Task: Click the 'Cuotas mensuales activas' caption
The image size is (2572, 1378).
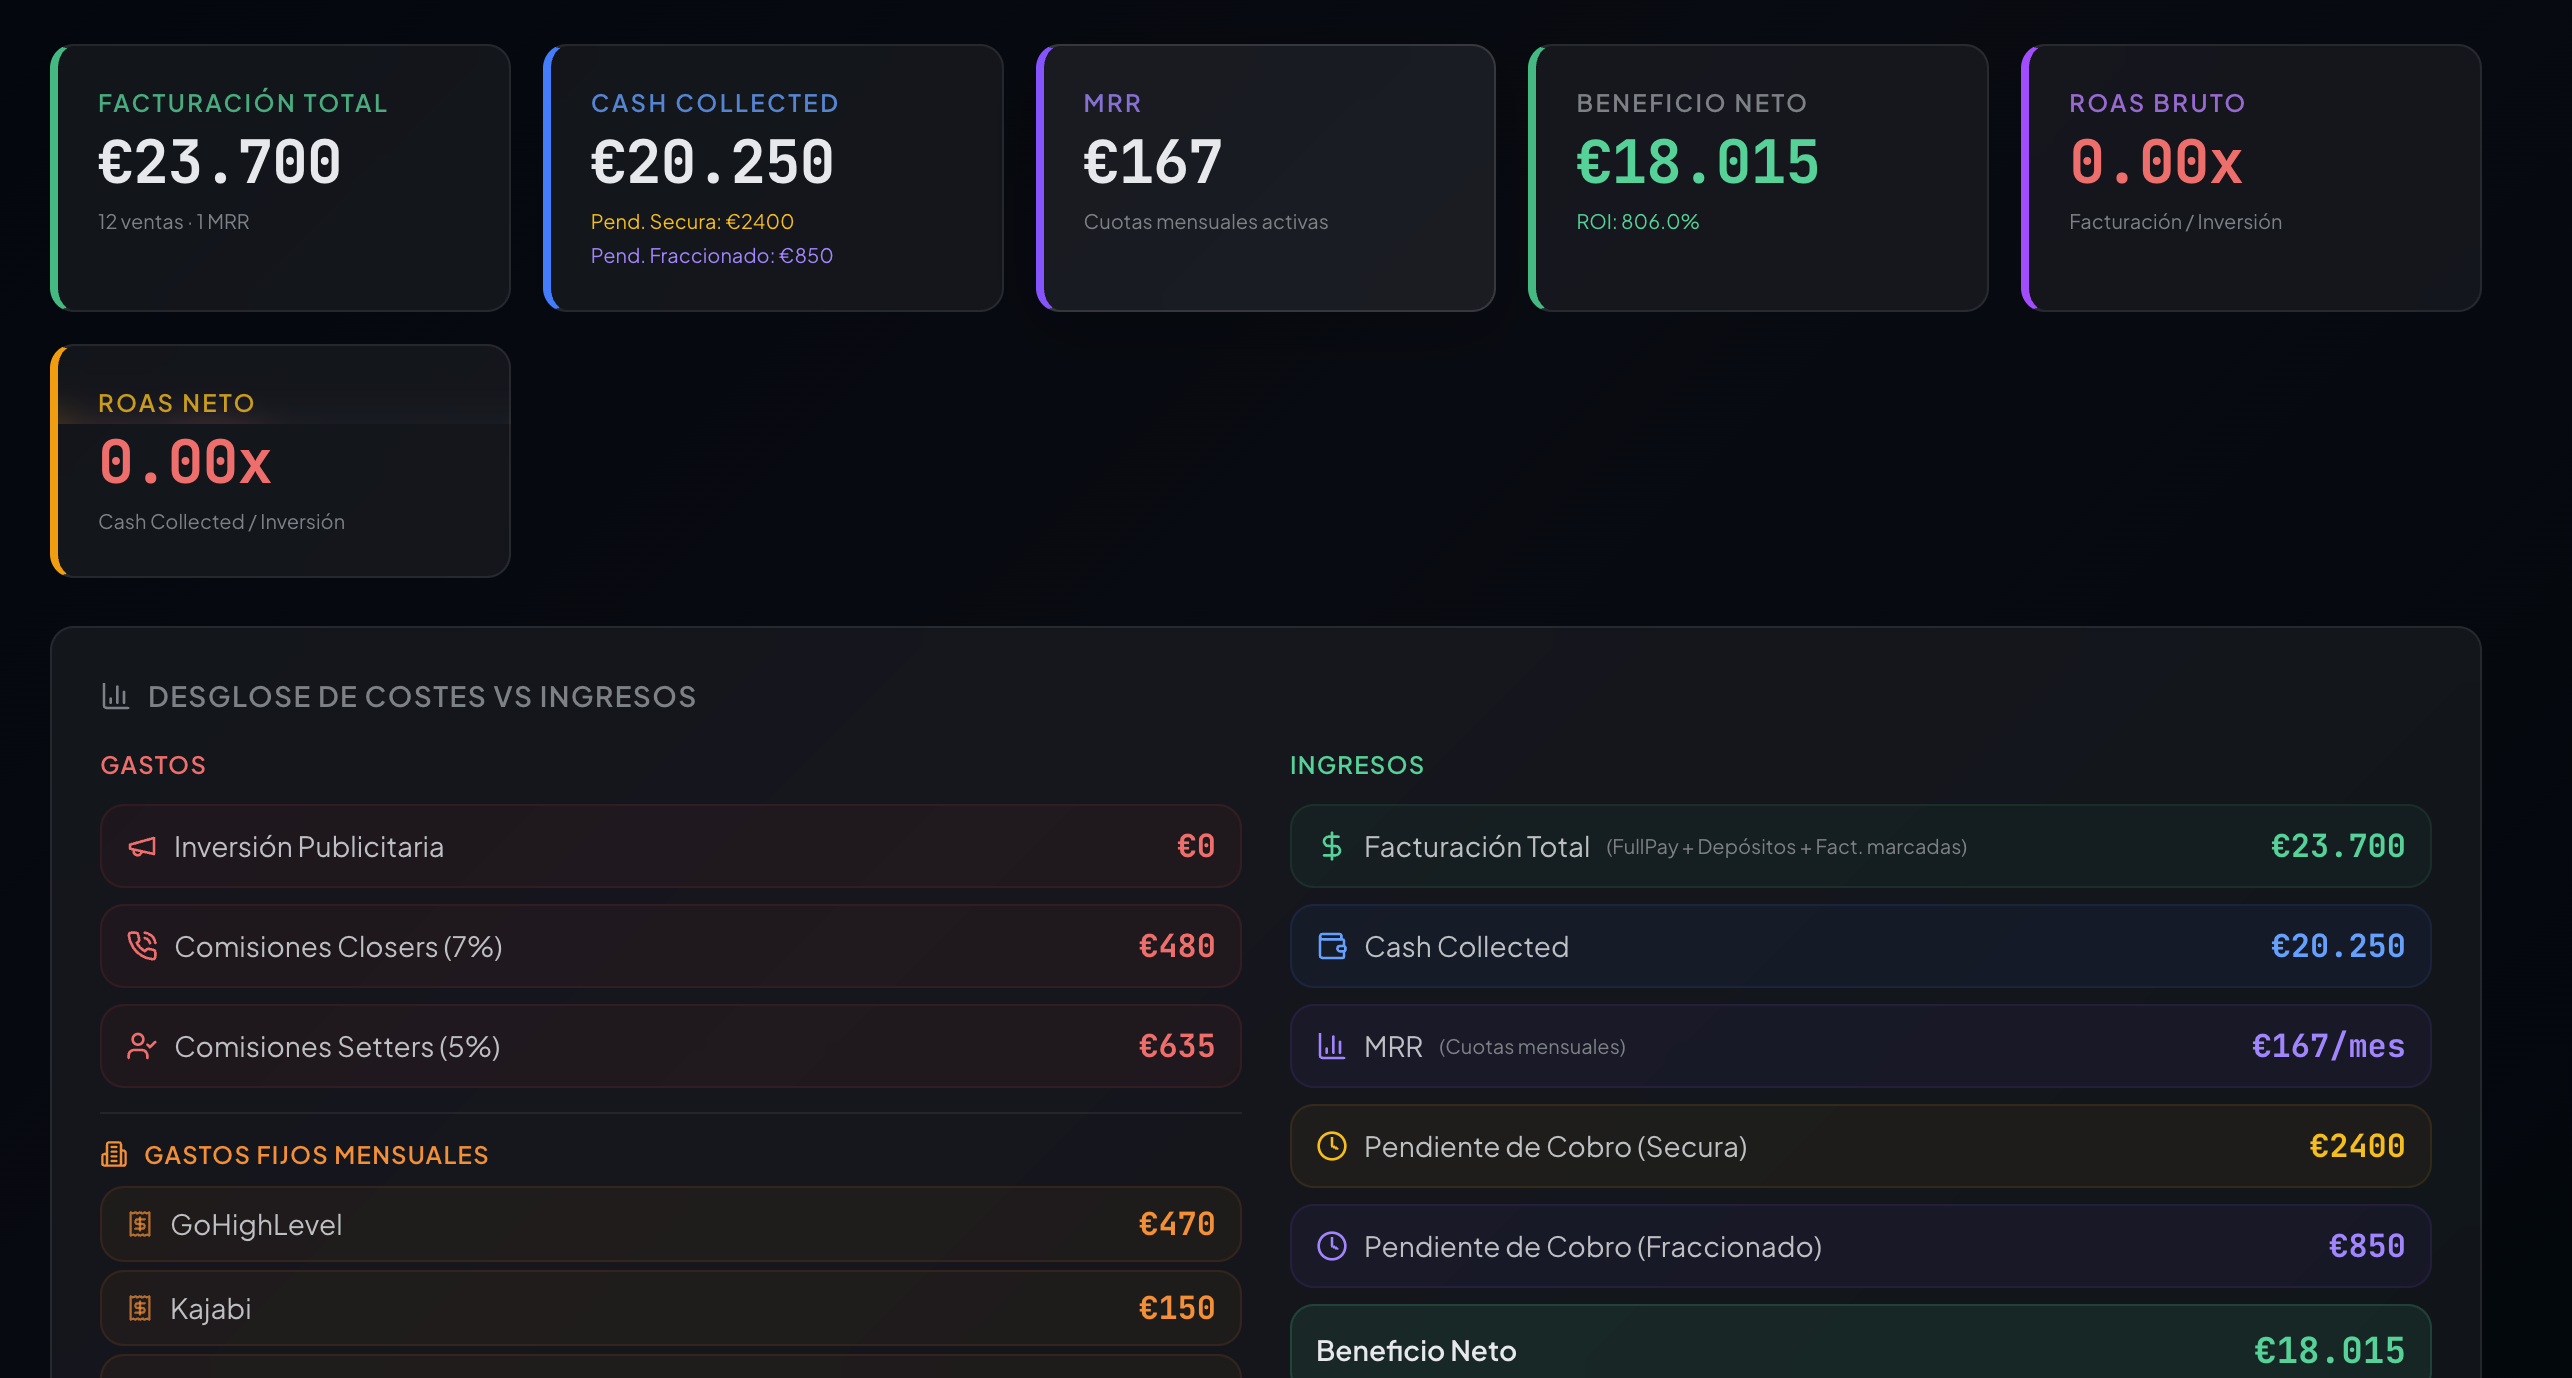Action: [1206, 222]
